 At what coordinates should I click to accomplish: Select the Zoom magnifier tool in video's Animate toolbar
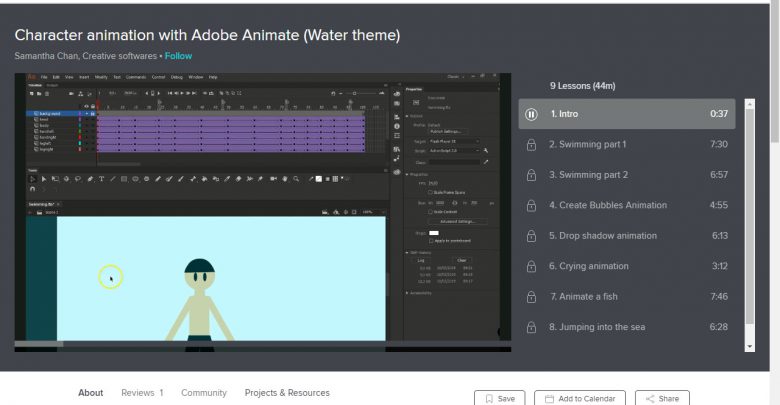296,179
